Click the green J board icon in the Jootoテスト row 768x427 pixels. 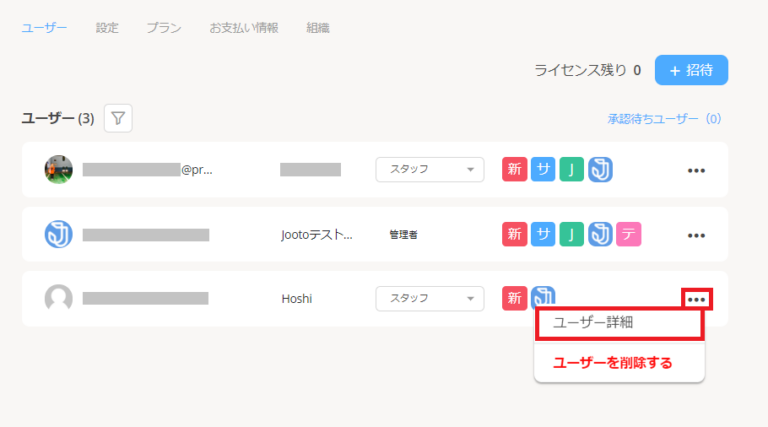[571, 234]
